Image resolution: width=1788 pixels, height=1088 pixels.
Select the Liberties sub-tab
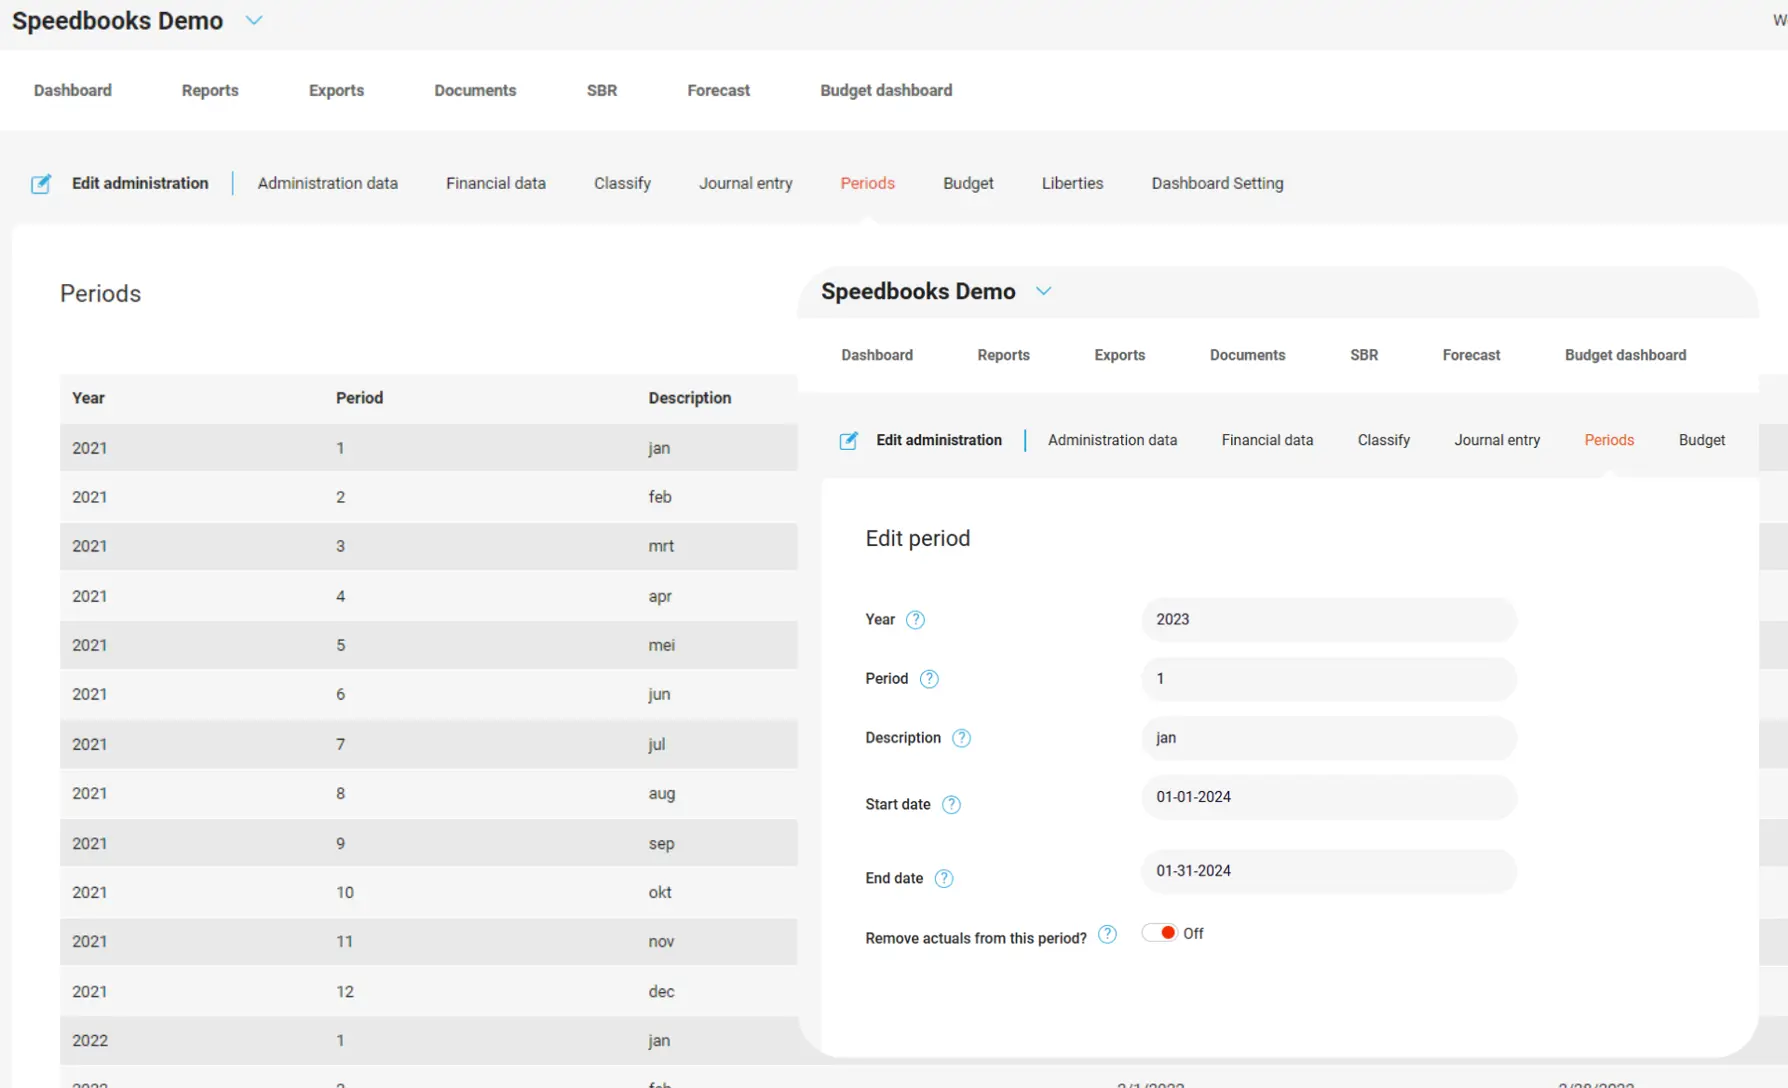(1072, 183)
